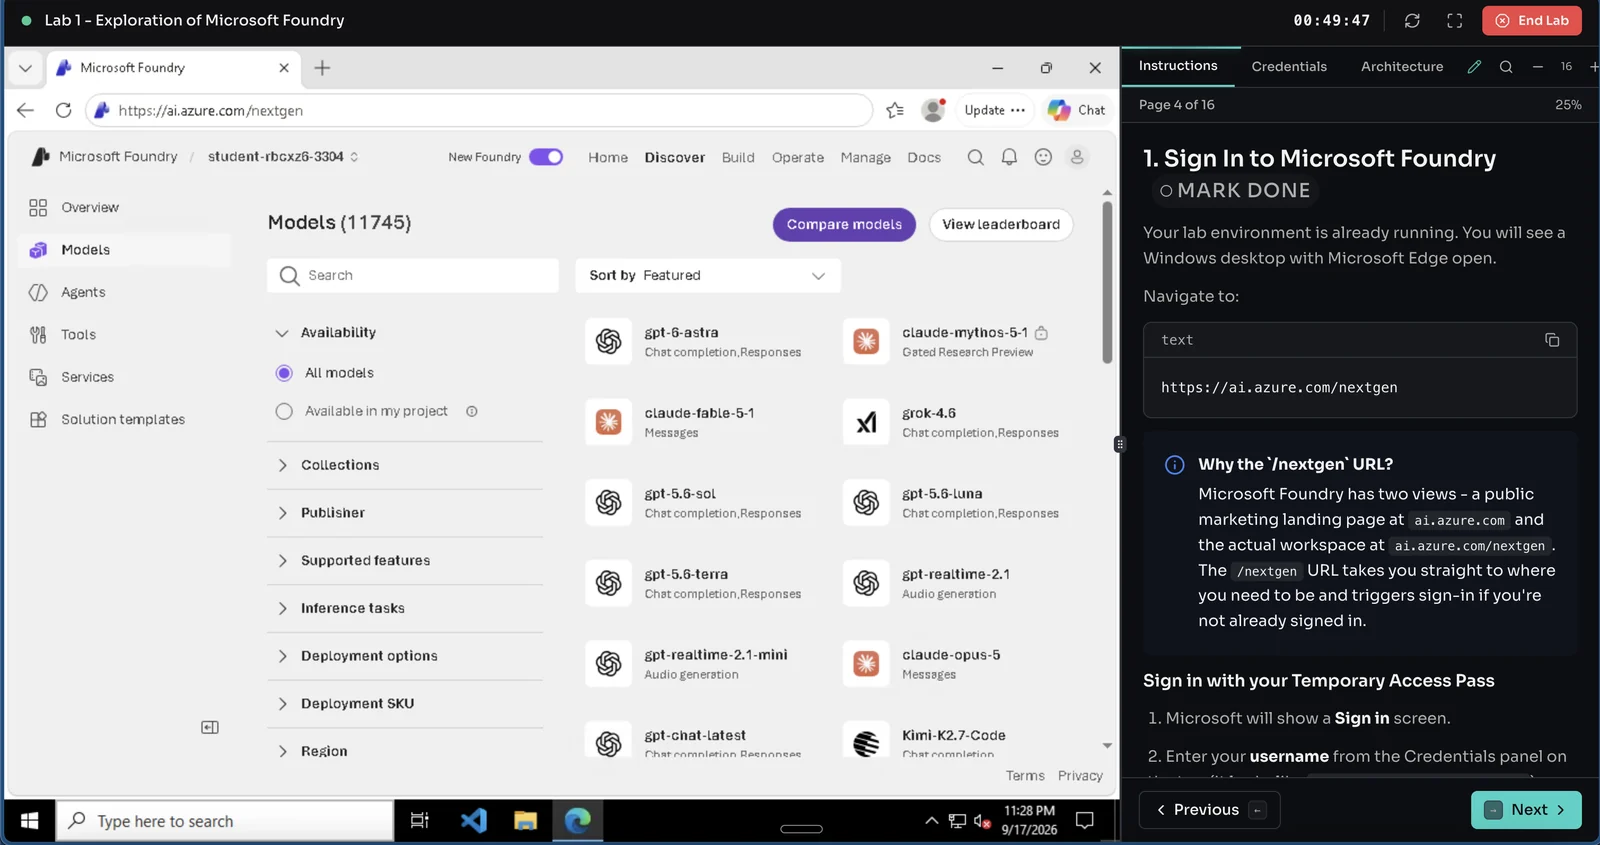The image size is (1600, 845).
Task: Go to the Build menu
Action: pos(738,158)
